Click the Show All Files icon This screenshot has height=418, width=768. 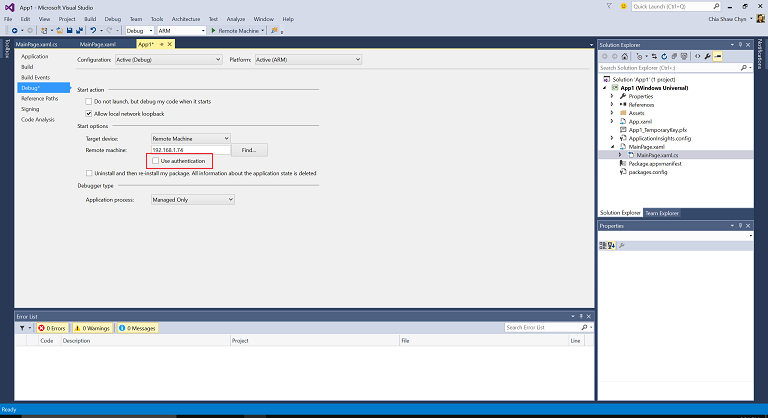tap(684, 56)
